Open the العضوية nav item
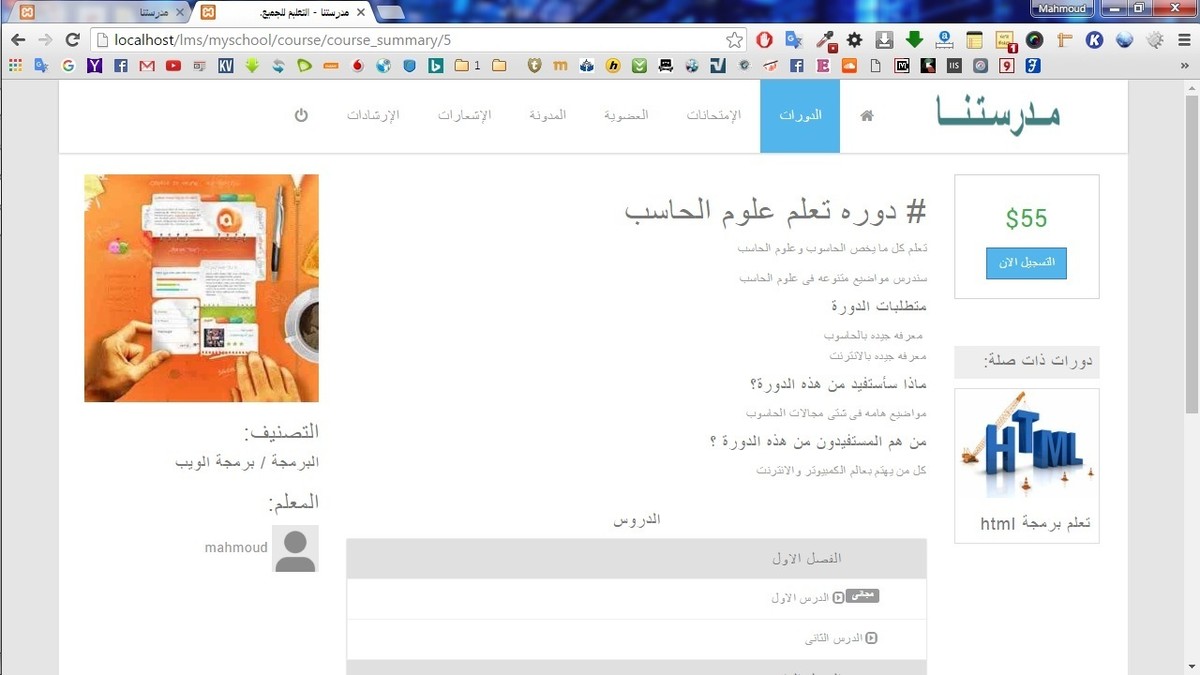This screenshot has height=675, width=1200. coord(626,116)
